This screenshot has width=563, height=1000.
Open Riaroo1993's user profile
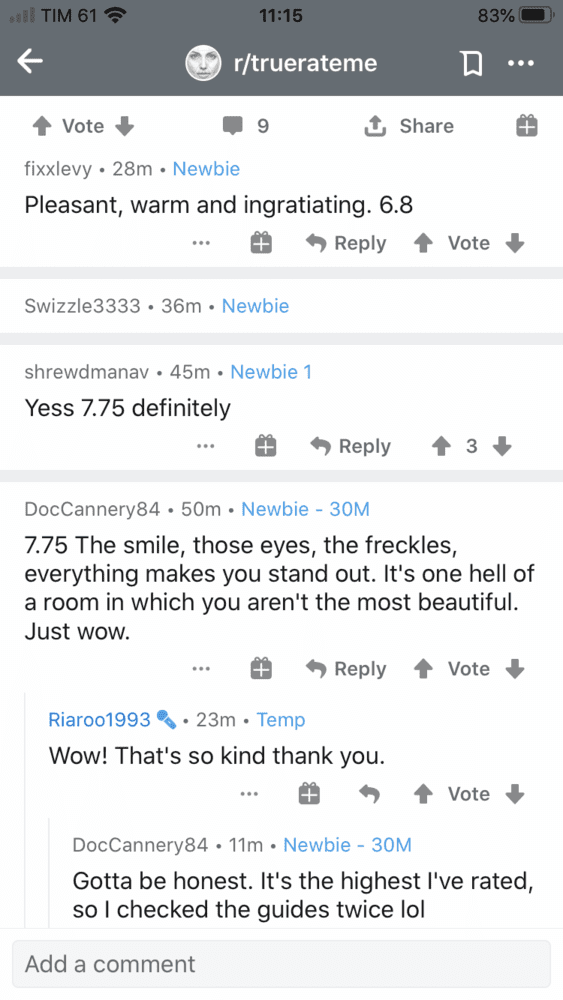click(99, 719)
